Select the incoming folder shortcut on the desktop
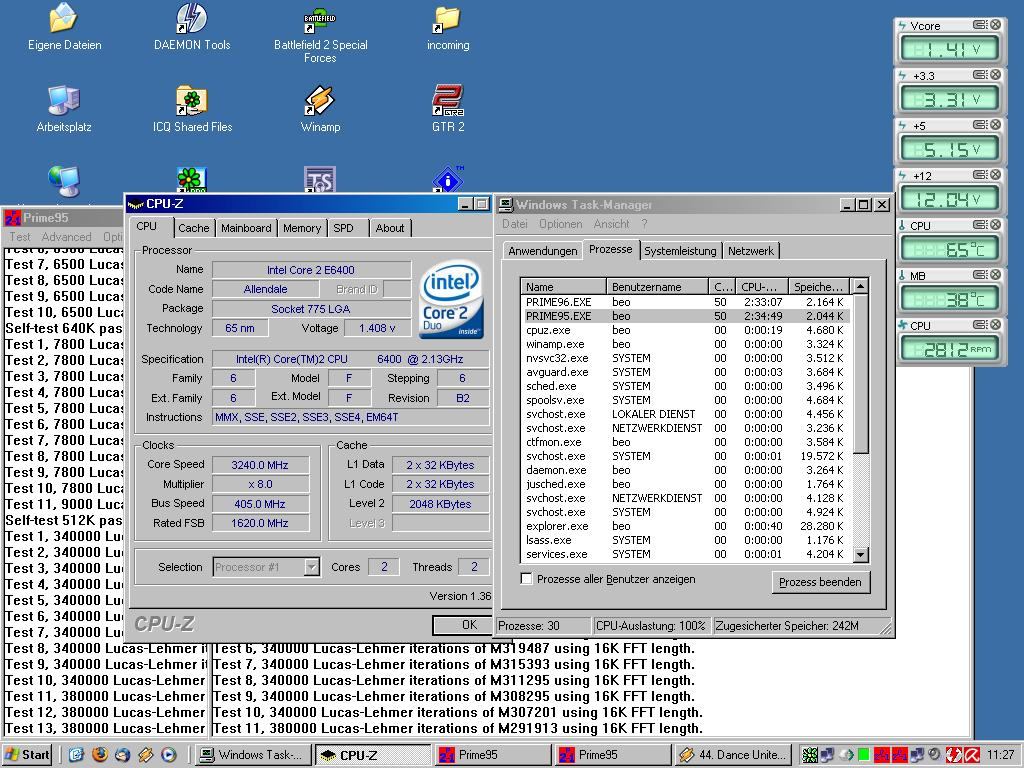Image resolution: width=1024 pixels, height=768 pixels. click(x=448, y=28)
